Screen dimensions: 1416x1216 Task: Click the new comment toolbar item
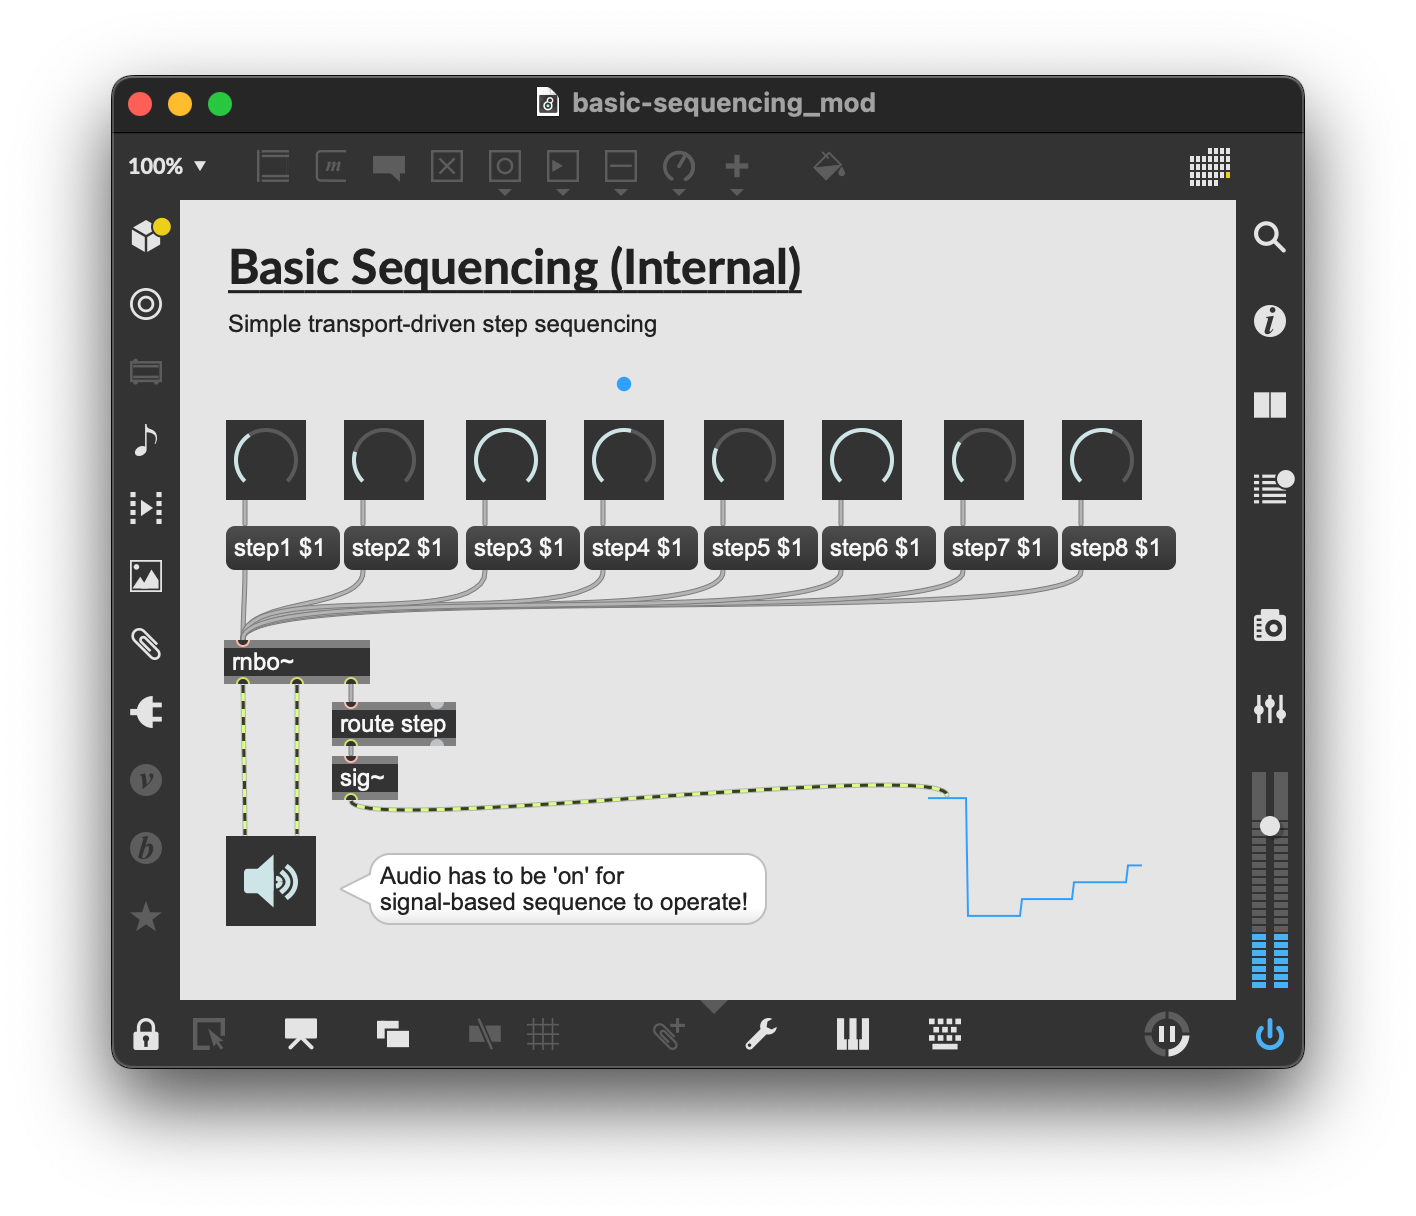pyautogui.click(x=389, y=166)
